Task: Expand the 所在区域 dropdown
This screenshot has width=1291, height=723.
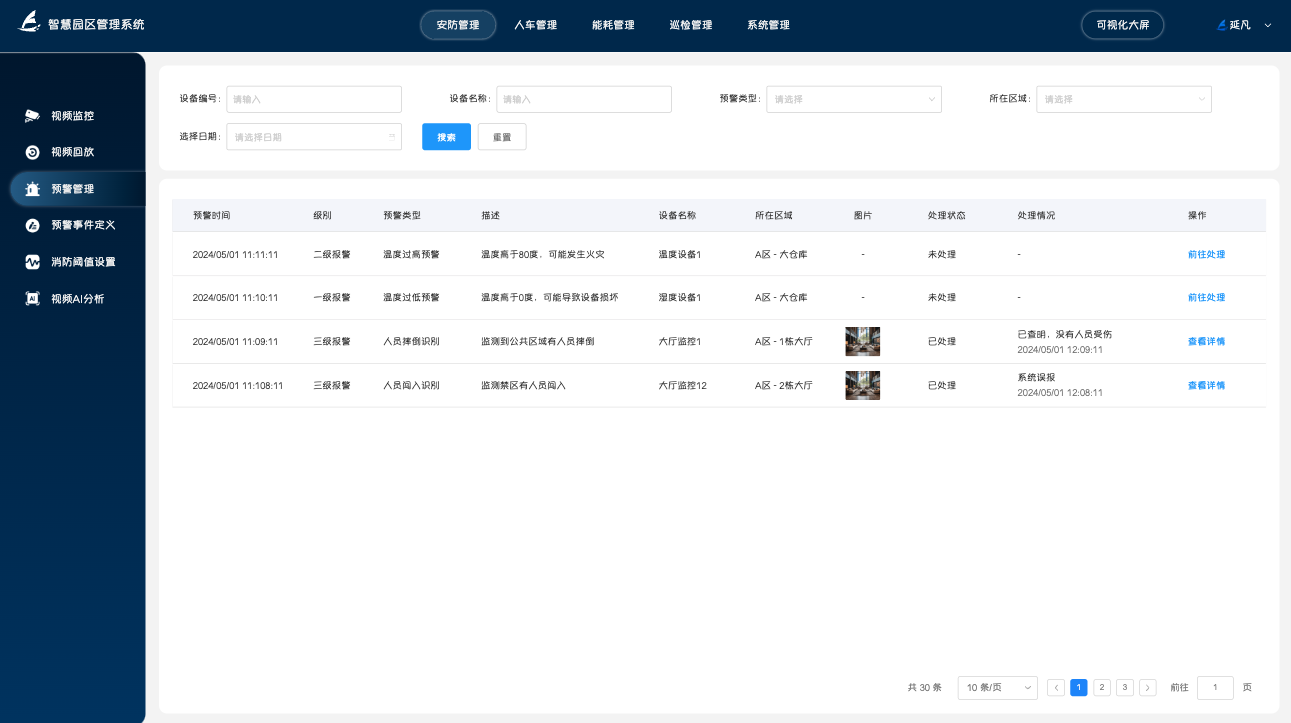Action: coord(1123,99)
